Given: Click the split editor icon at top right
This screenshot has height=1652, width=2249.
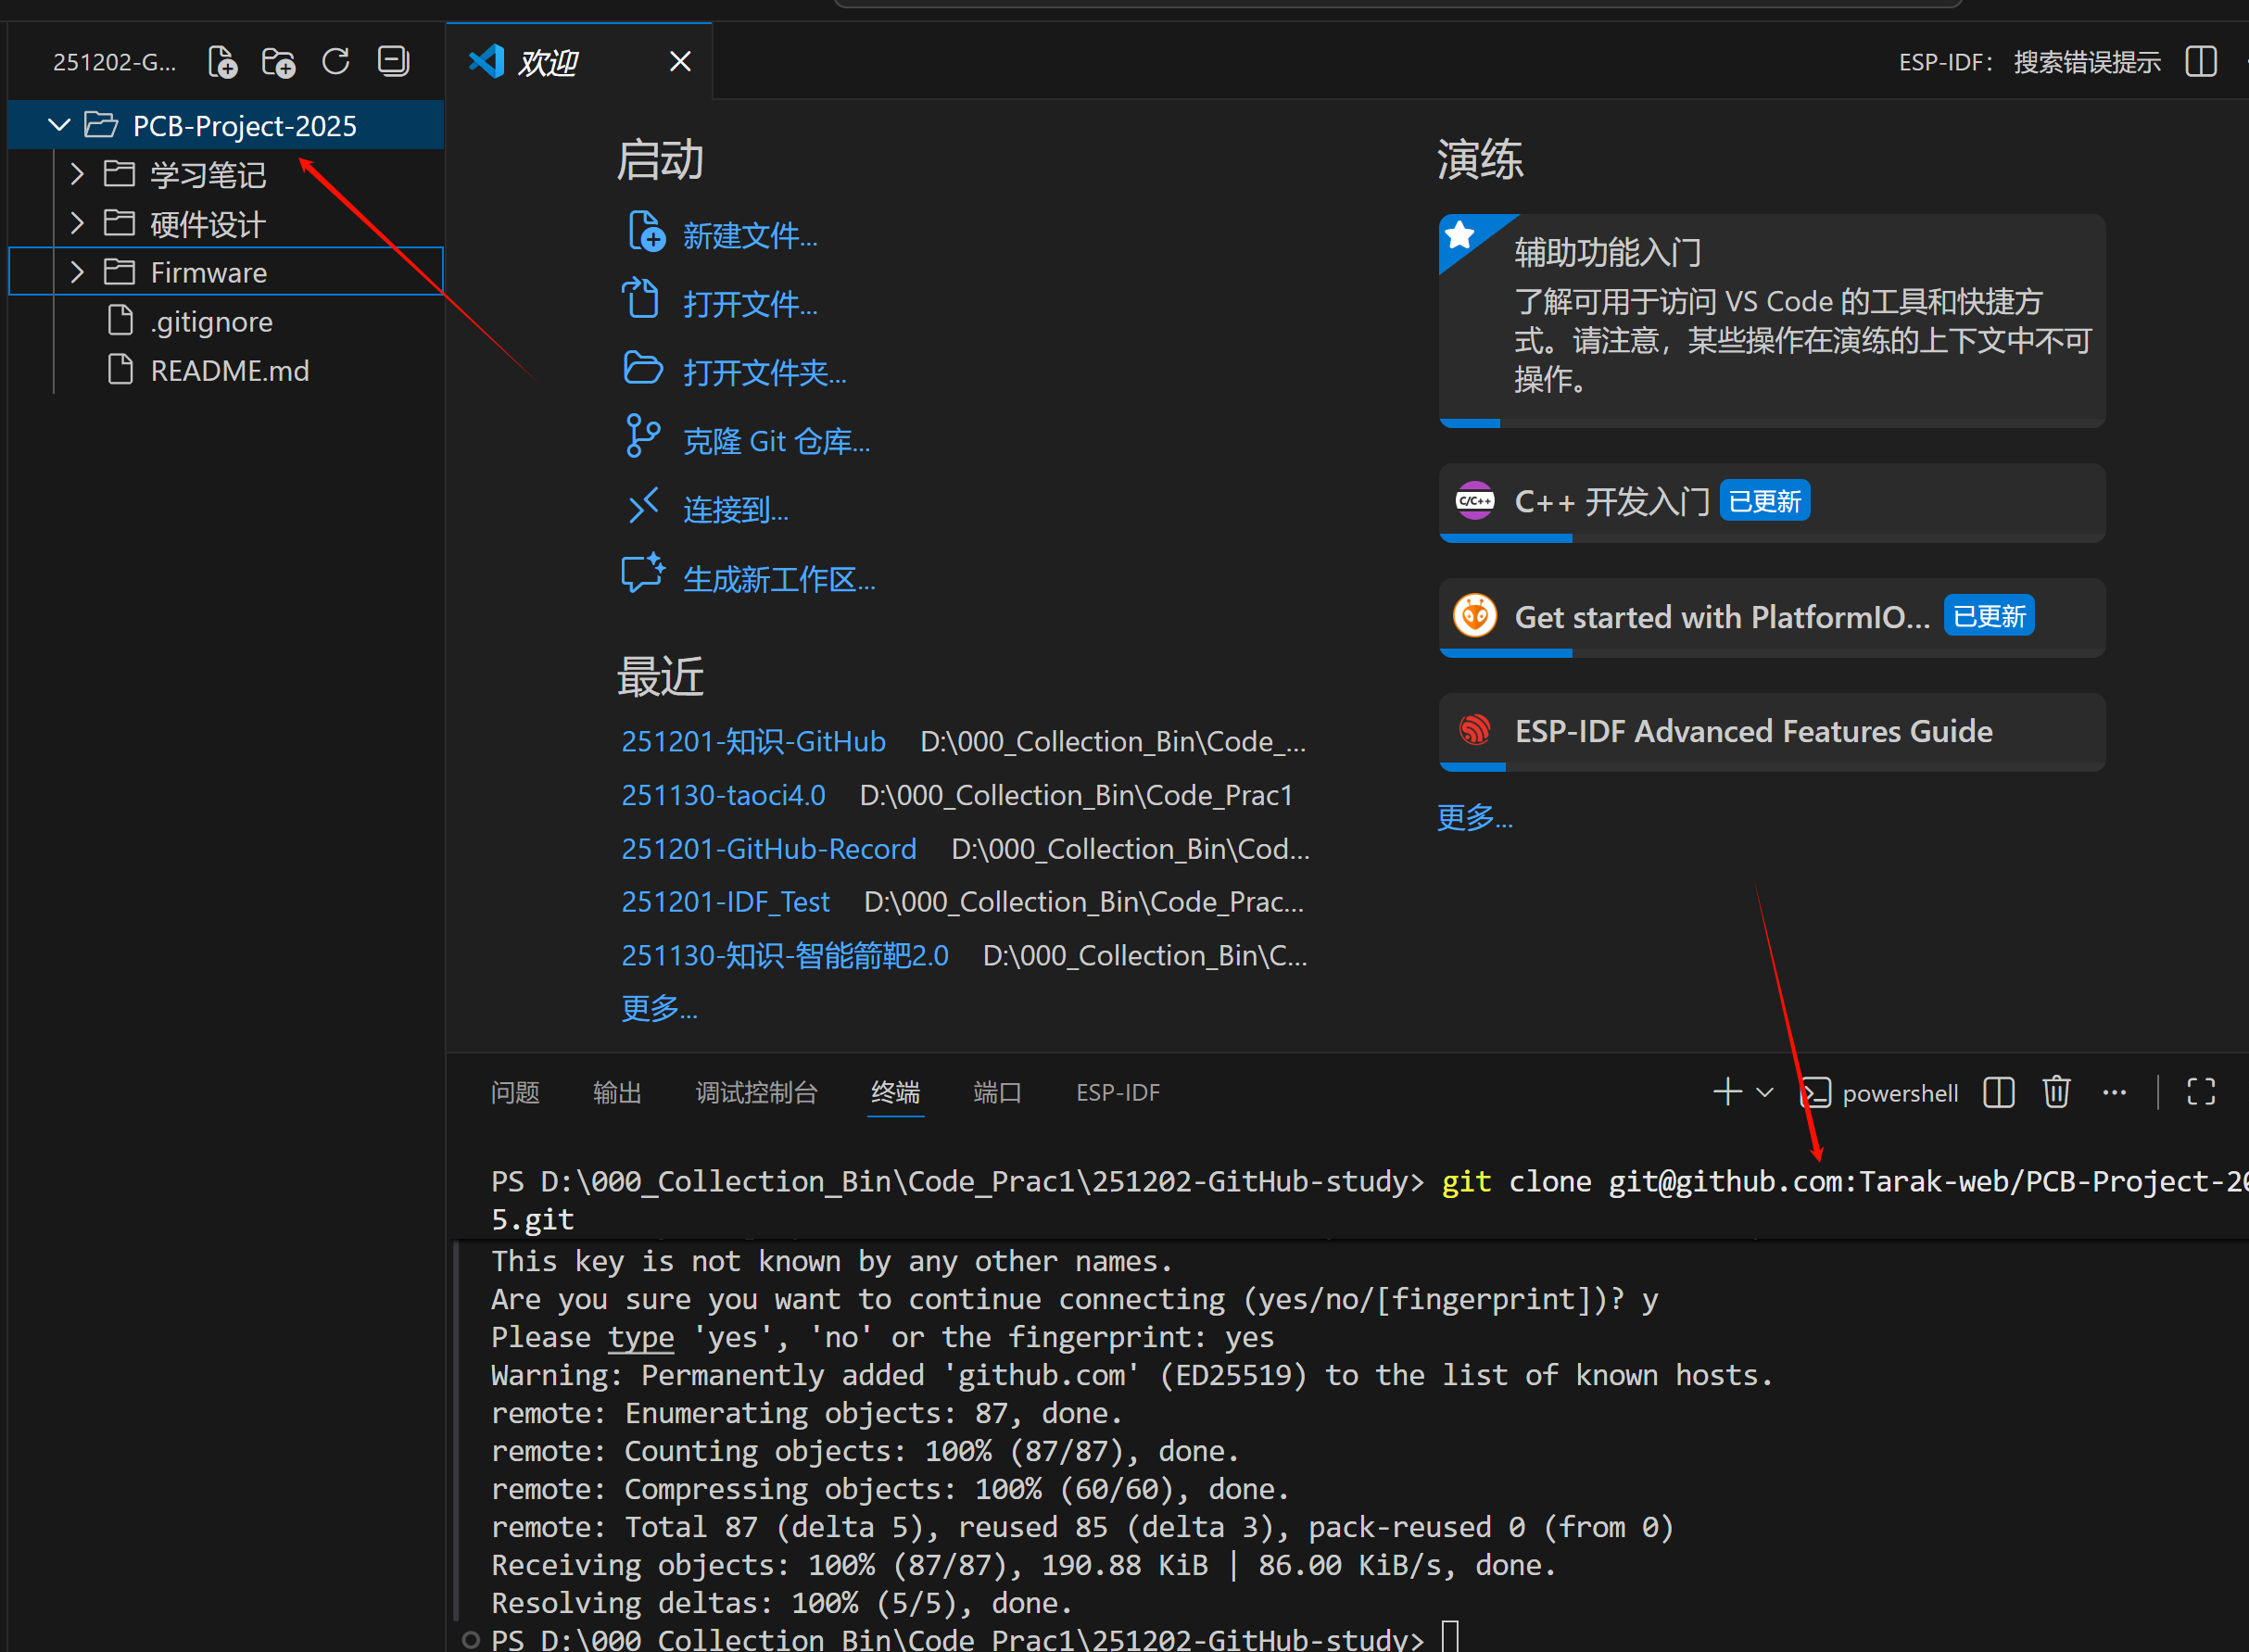Looking at the screenshot, I should click(x=2200, y=62).
